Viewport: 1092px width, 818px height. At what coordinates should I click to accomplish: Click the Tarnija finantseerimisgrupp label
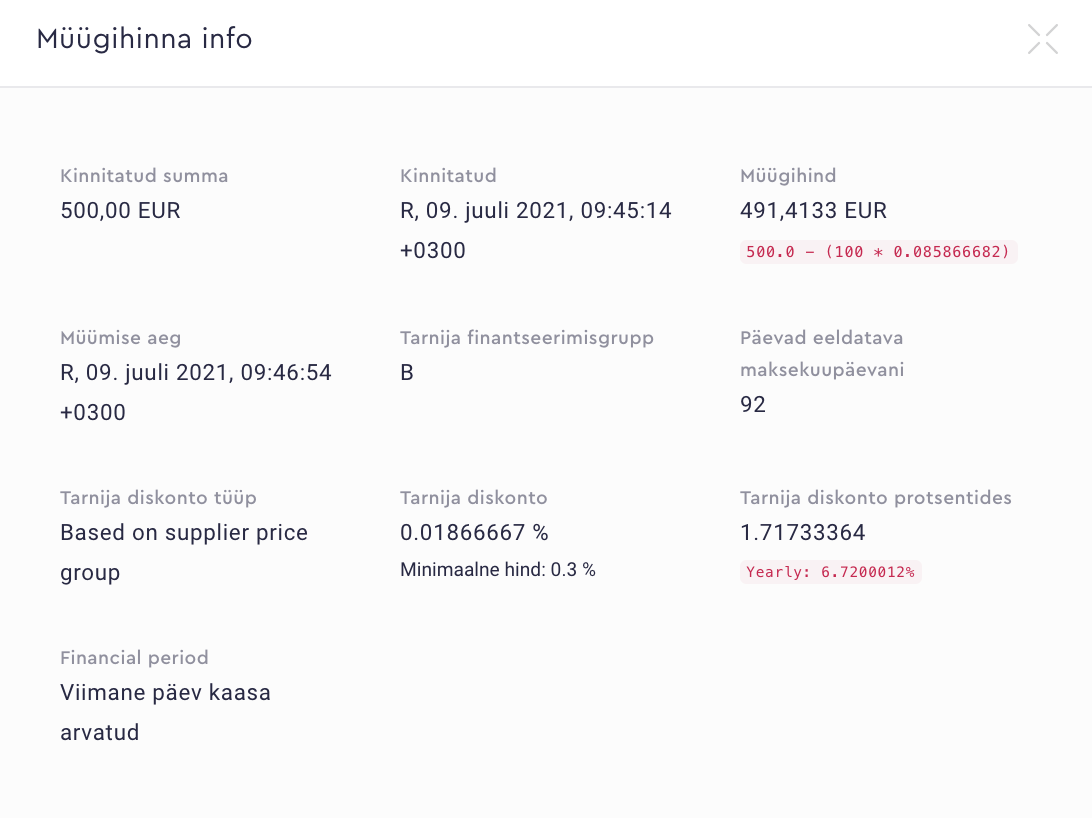click(x=526, y=338)
